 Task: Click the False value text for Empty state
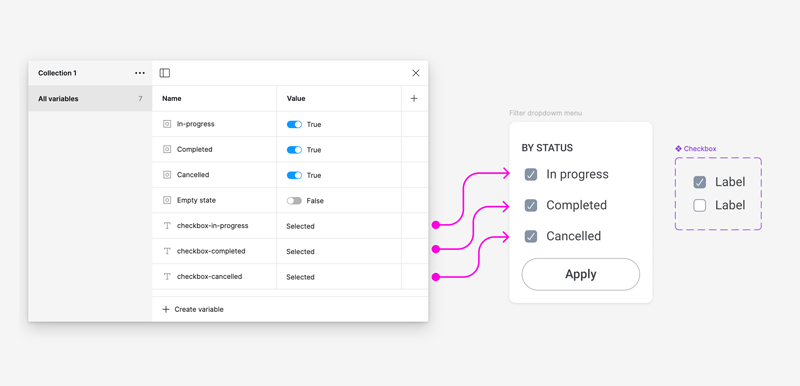(315, 201)
